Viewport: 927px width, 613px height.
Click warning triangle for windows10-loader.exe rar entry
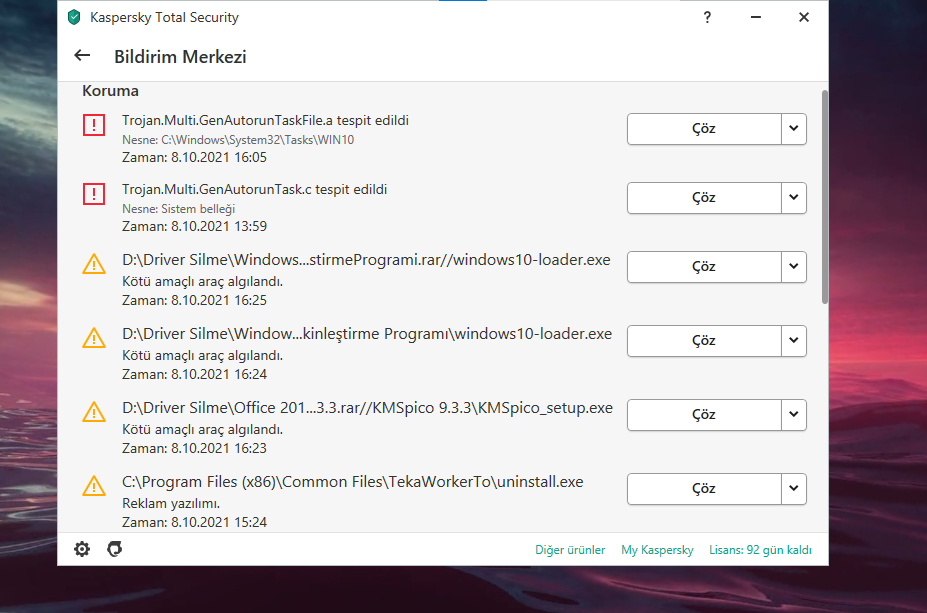click(x=94, y=264)
